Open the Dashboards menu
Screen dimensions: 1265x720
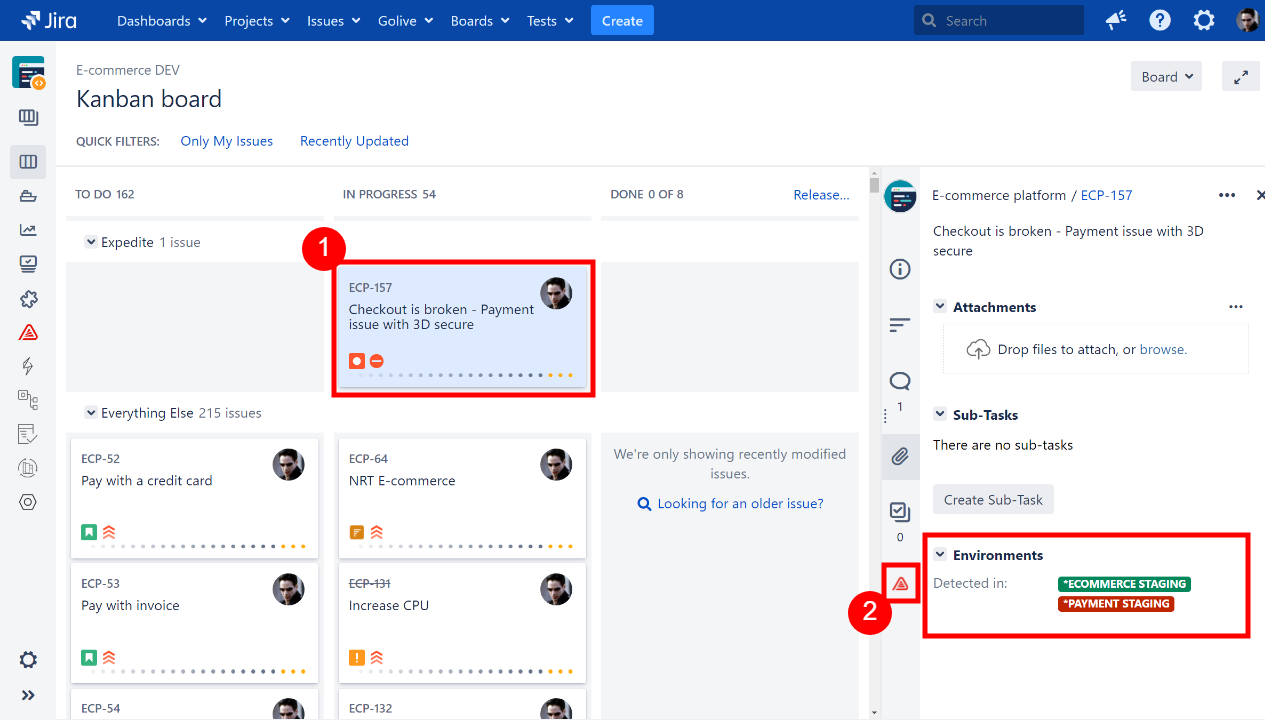[161, 20]
